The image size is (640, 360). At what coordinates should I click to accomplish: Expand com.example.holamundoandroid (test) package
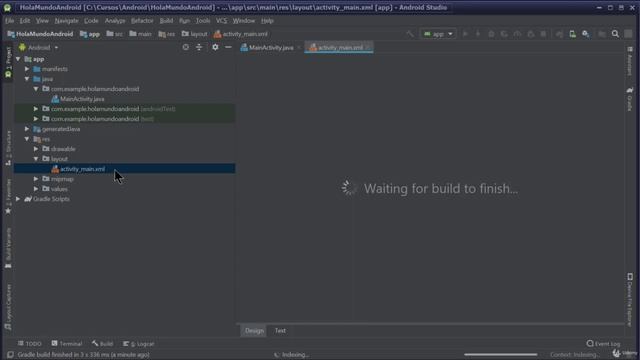[36, 119]
